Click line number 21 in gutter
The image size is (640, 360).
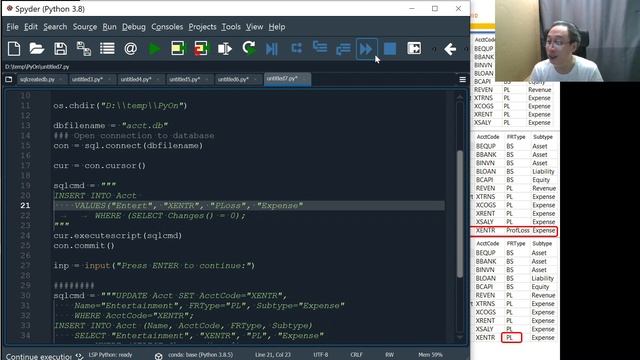point(25,205)
